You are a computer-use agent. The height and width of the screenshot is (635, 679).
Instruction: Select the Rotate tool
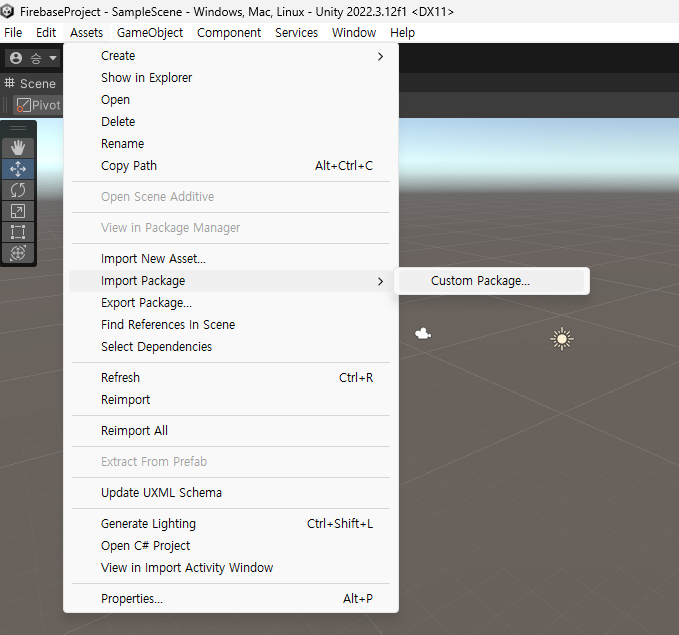point(18,190)
